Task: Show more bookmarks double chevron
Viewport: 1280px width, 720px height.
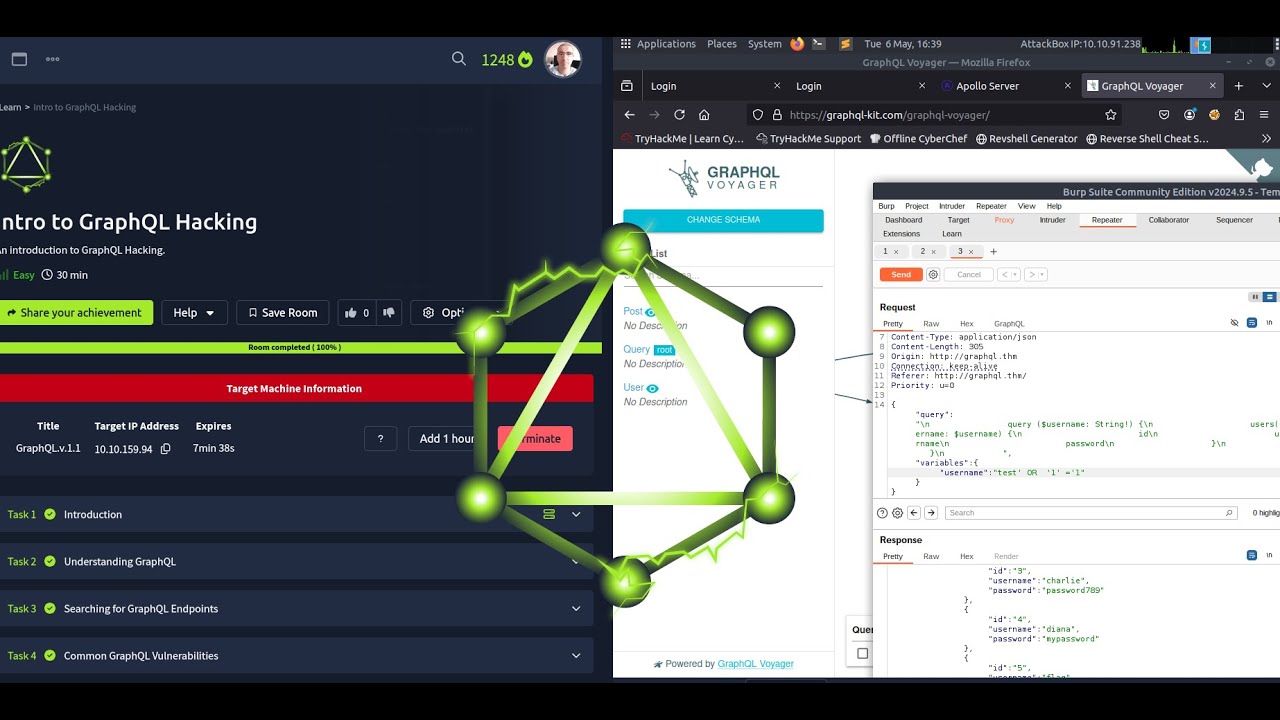Action: pyautogui.click(x=1266, y=139)
